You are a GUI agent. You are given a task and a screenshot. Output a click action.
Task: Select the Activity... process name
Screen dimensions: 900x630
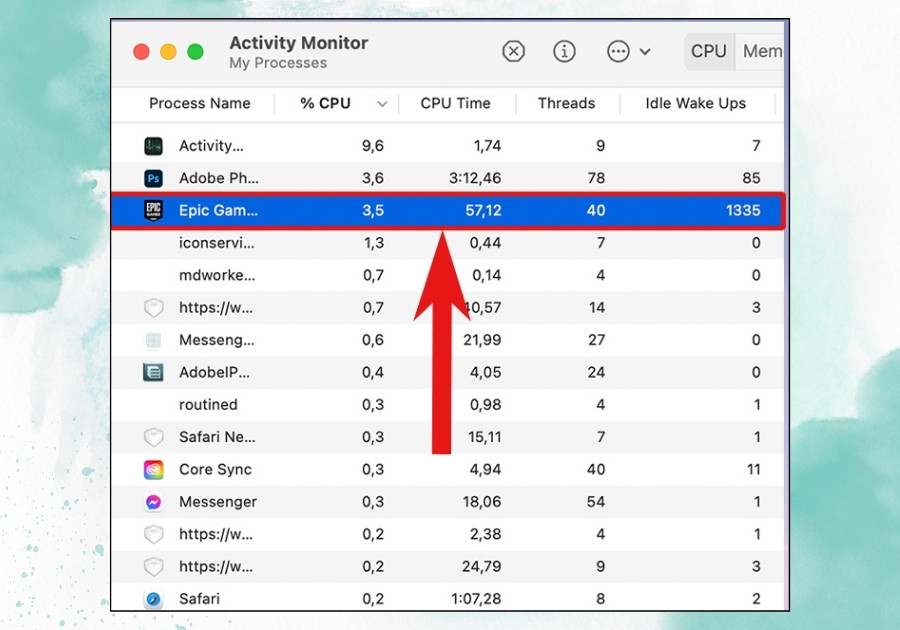(x=211, y=146)
